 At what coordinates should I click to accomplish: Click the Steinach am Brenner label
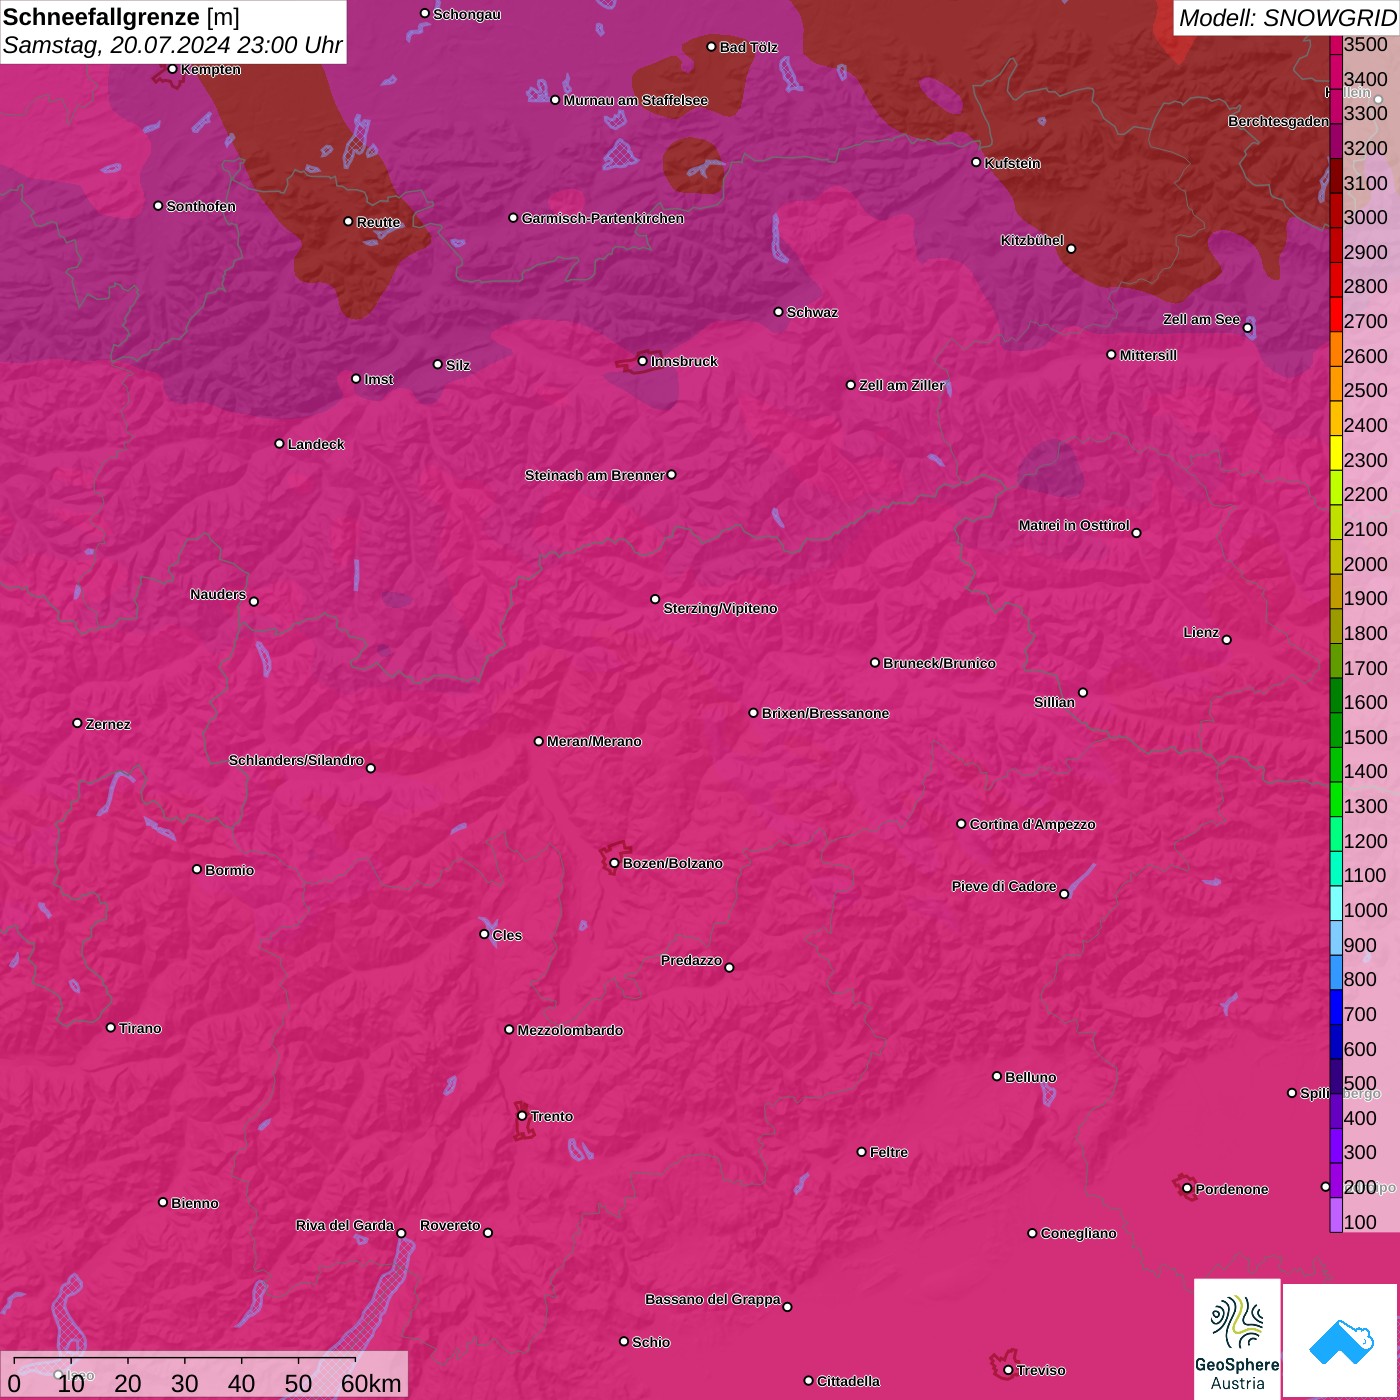595,475
